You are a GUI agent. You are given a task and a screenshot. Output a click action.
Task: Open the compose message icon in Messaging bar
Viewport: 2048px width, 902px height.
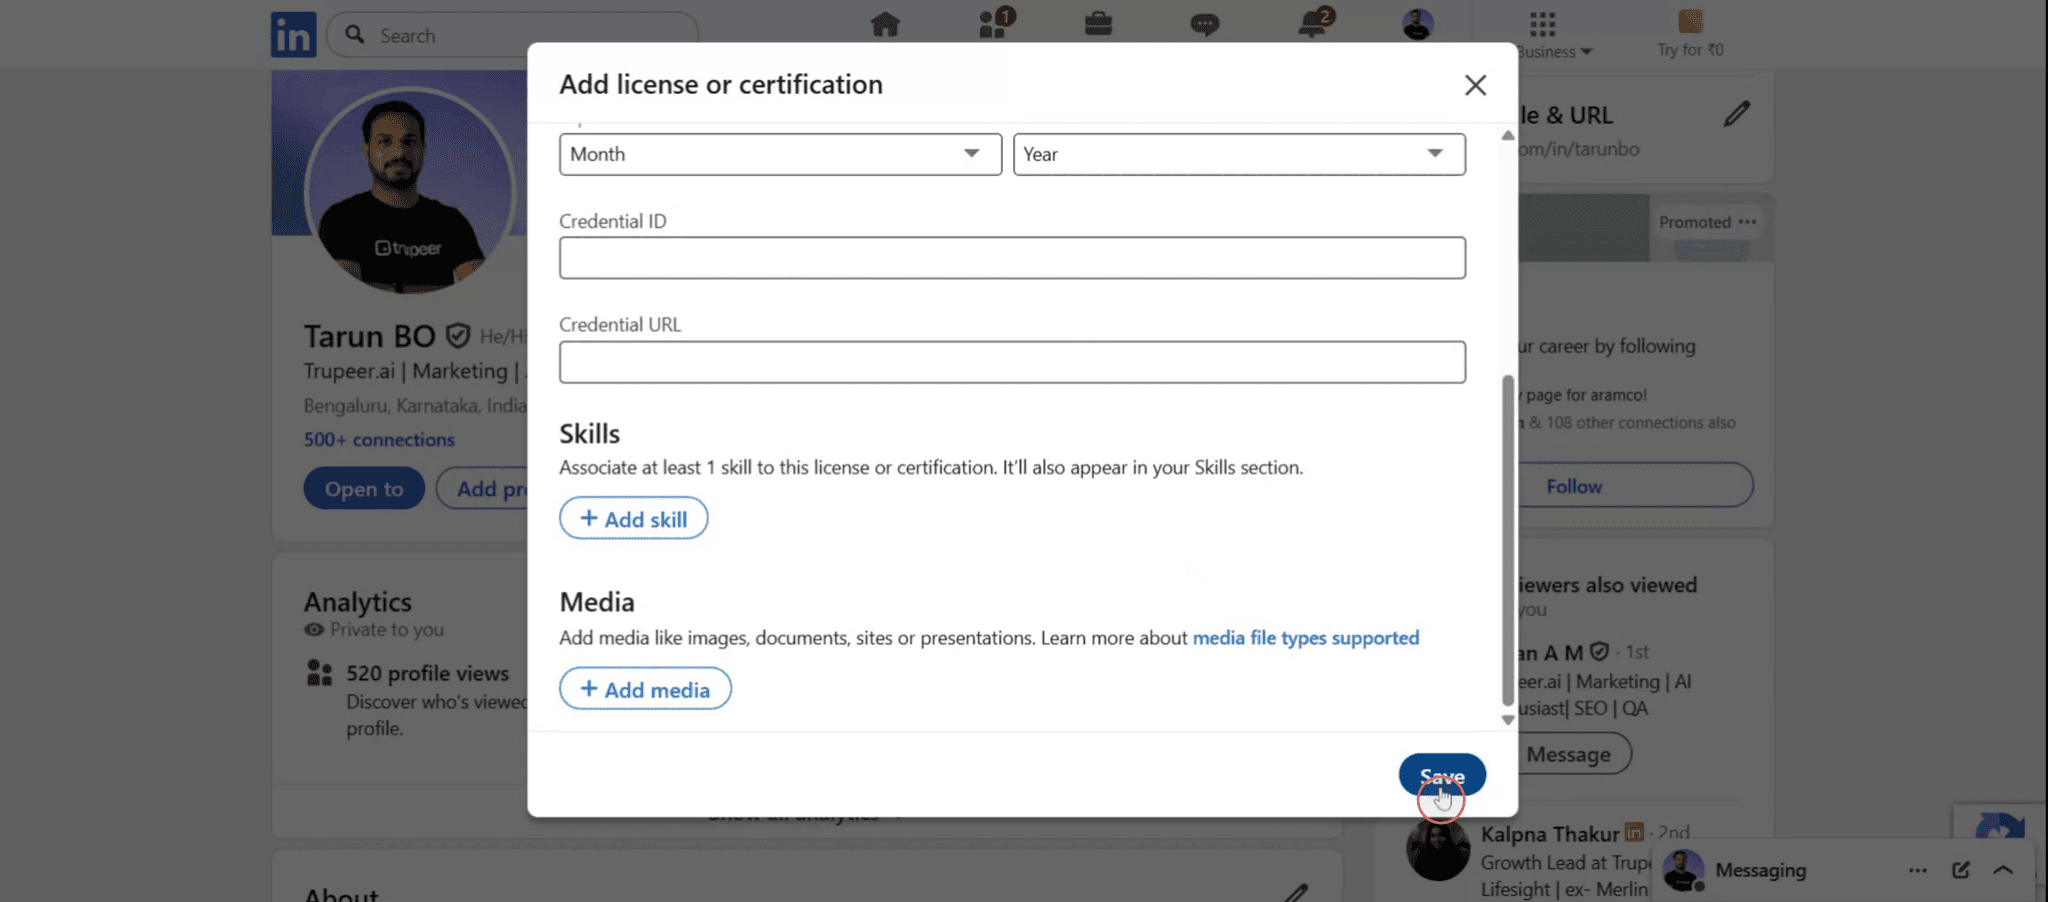coord(1959,869)
